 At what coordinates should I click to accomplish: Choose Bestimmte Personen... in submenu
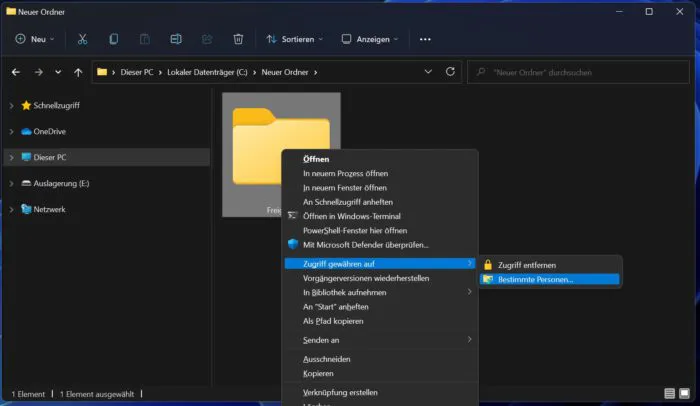tap(550, 279)
